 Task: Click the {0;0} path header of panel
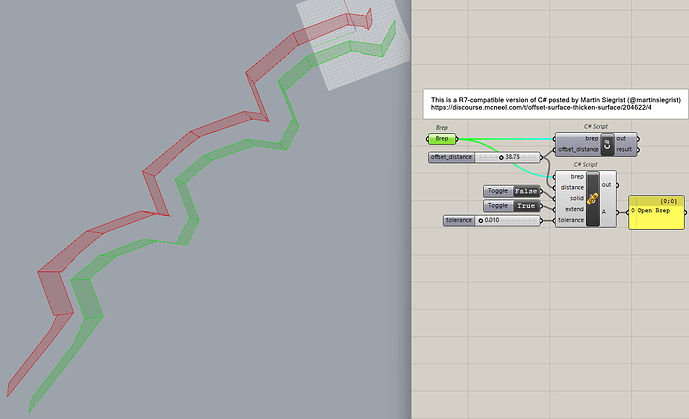668,201
